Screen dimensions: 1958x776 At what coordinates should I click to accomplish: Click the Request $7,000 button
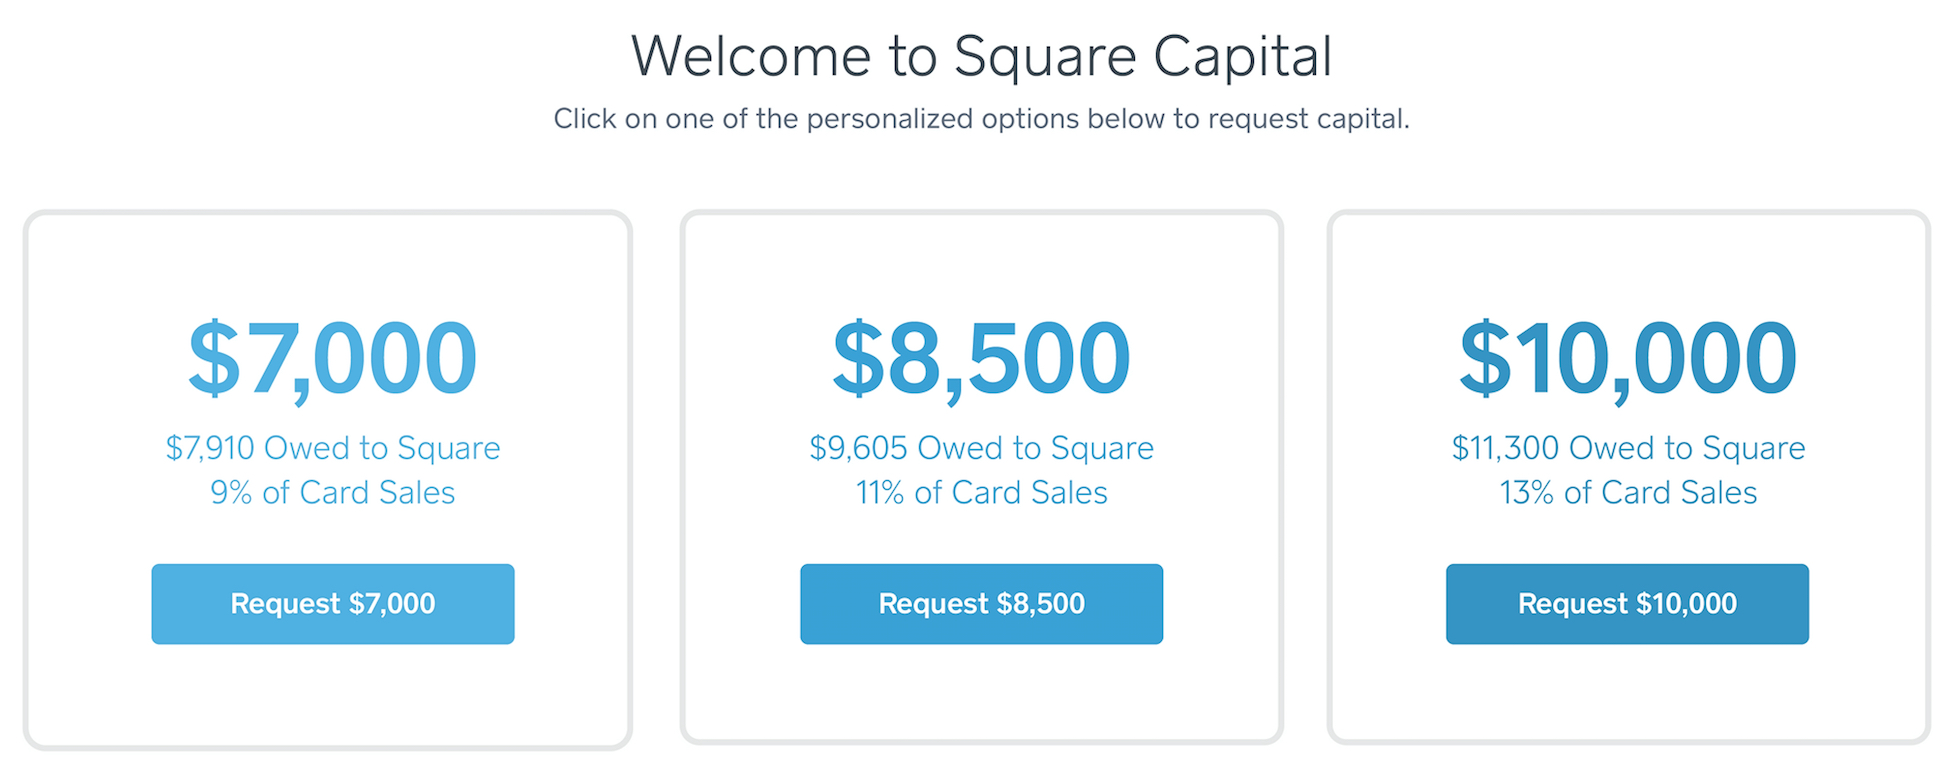pos(333,604)
